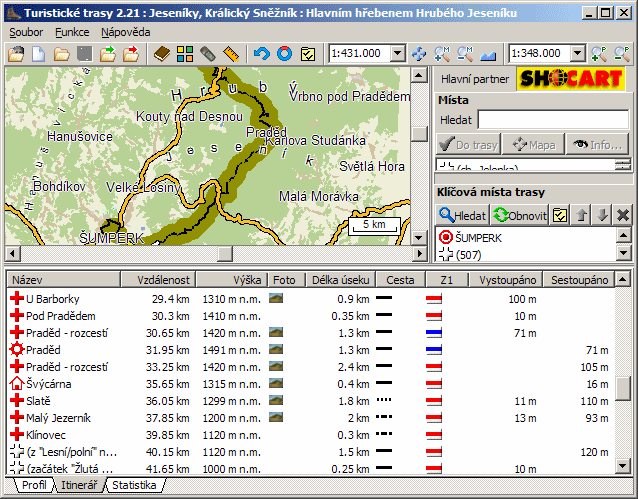Show the elevation profile chart icon
638x499 pixels.
[490, 53]
